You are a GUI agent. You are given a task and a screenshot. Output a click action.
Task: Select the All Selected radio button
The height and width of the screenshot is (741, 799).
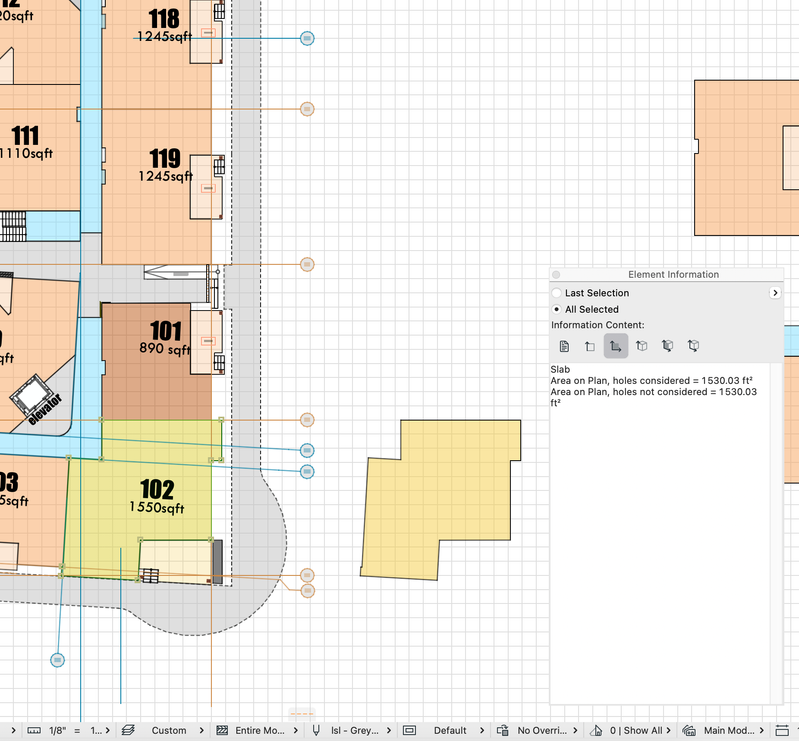pos(556,309)
